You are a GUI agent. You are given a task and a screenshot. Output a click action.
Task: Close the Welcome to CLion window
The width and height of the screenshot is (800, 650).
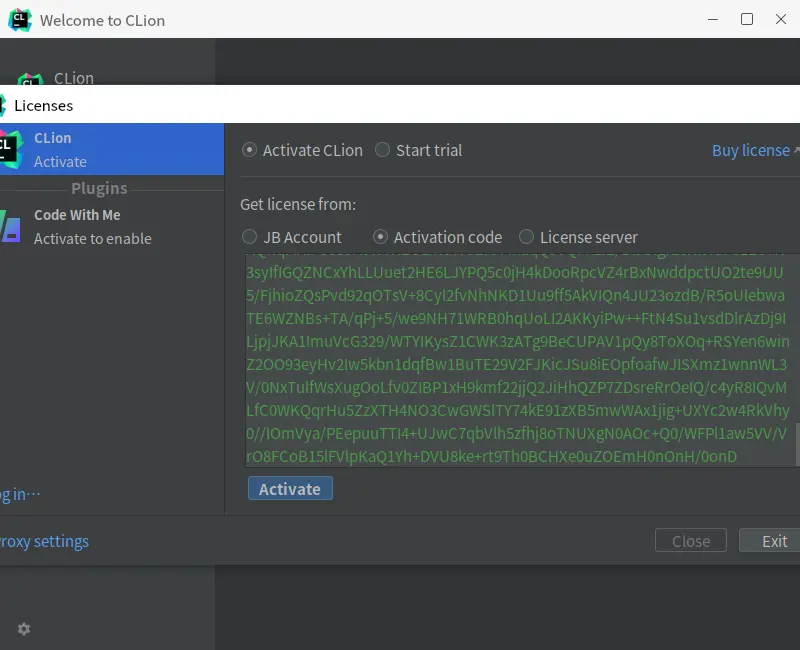(781, 19)
